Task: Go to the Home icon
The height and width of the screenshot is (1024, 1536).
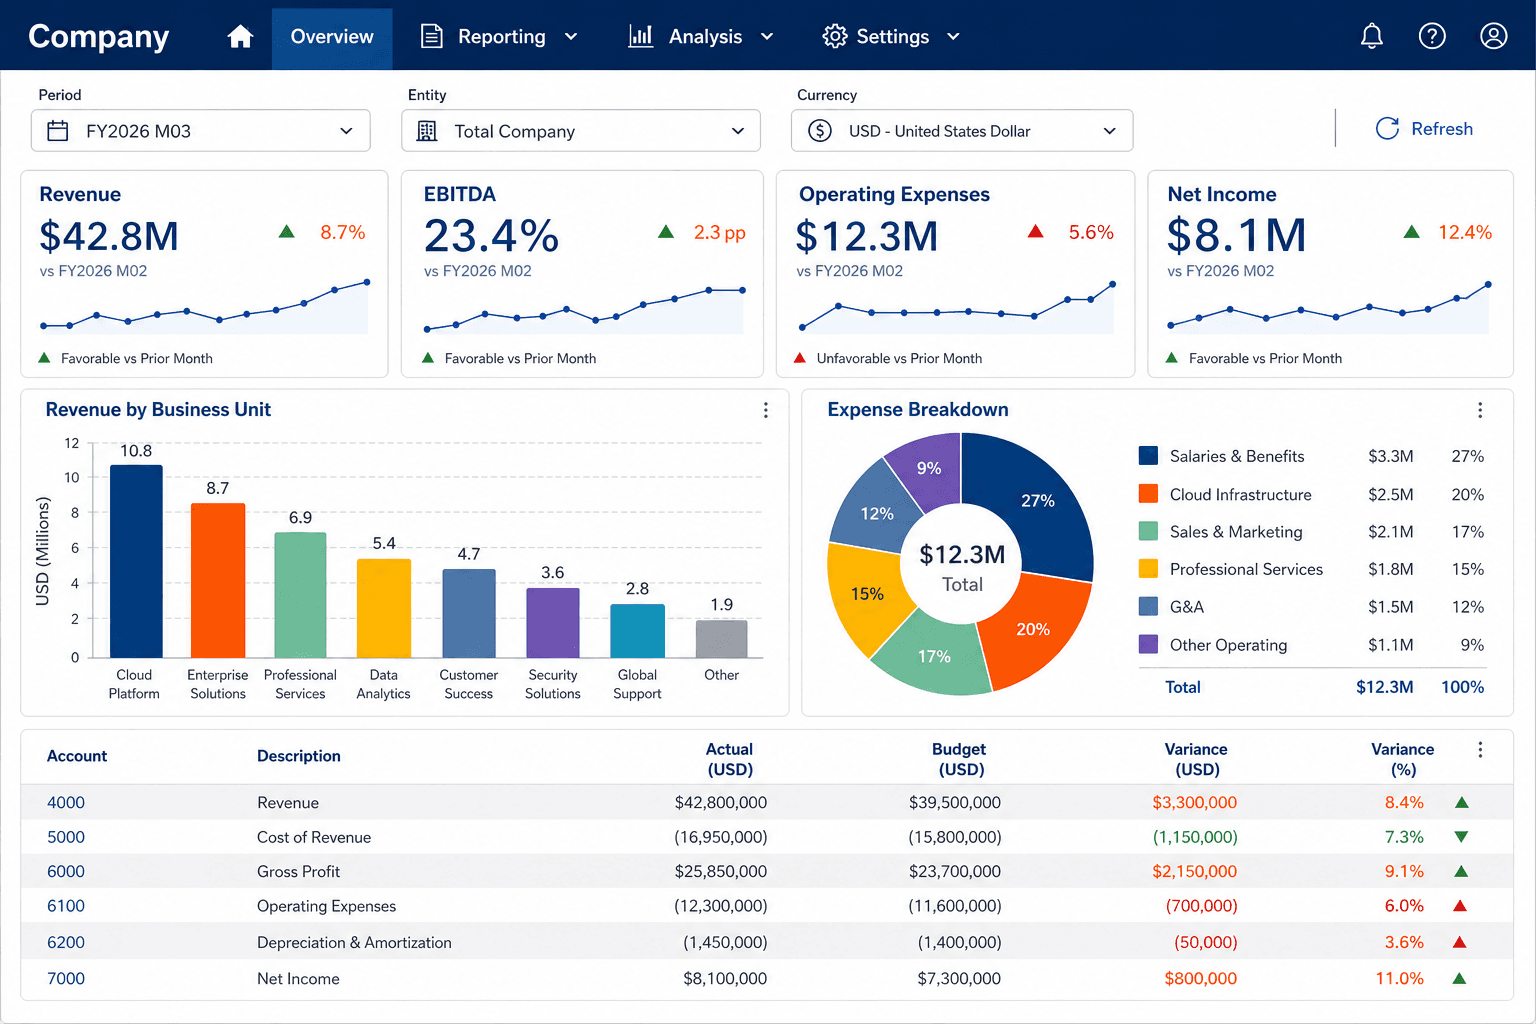Action: pyautogui.click(x=240, y=37)
